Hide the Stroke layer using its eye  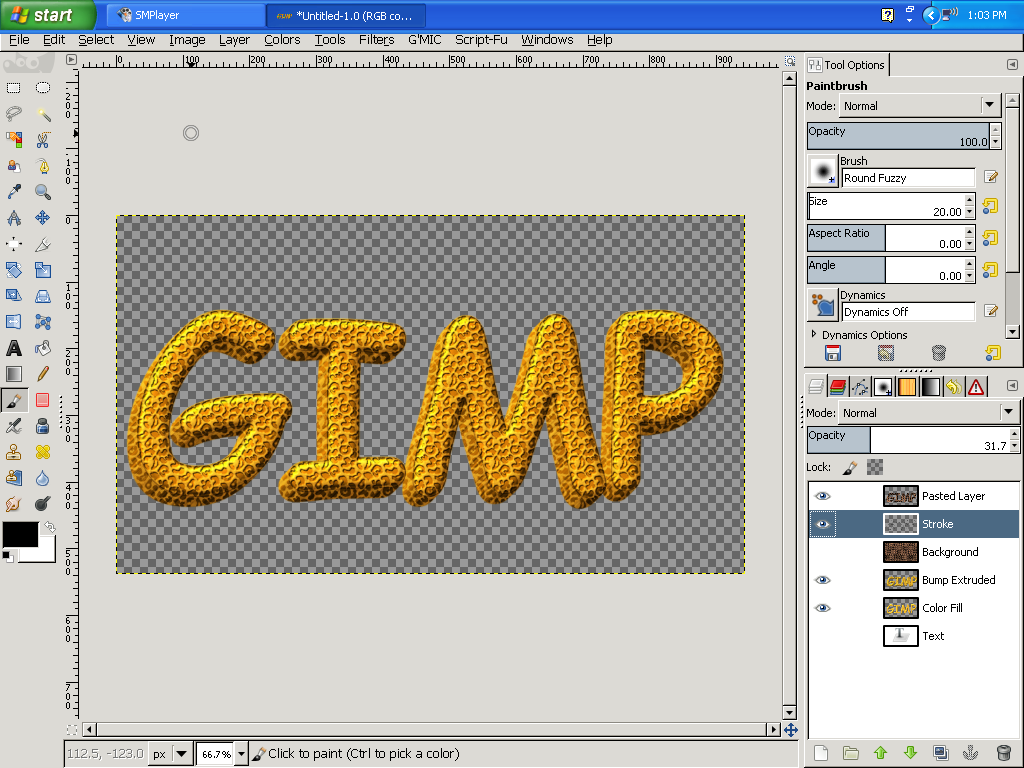(x=823, y=524)
